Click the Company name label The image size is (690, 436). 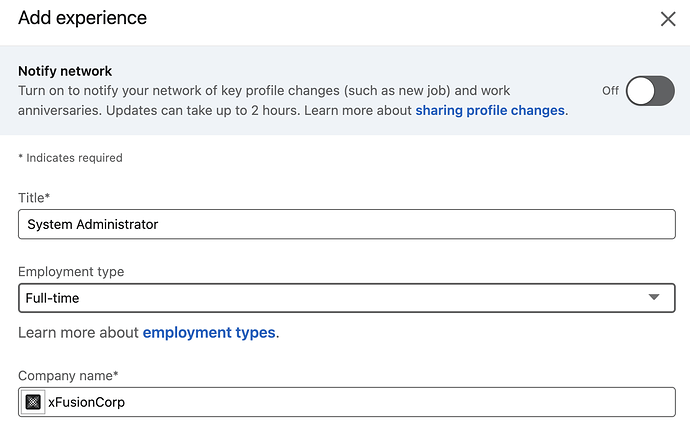(x=68, y=376)
